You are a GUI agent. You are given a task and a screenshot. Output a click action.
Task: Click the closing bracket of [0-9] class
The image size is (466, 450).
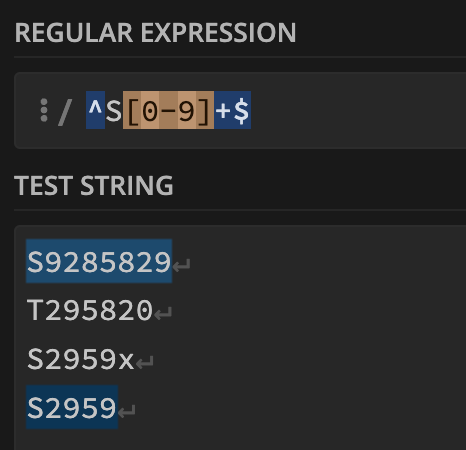205,110
